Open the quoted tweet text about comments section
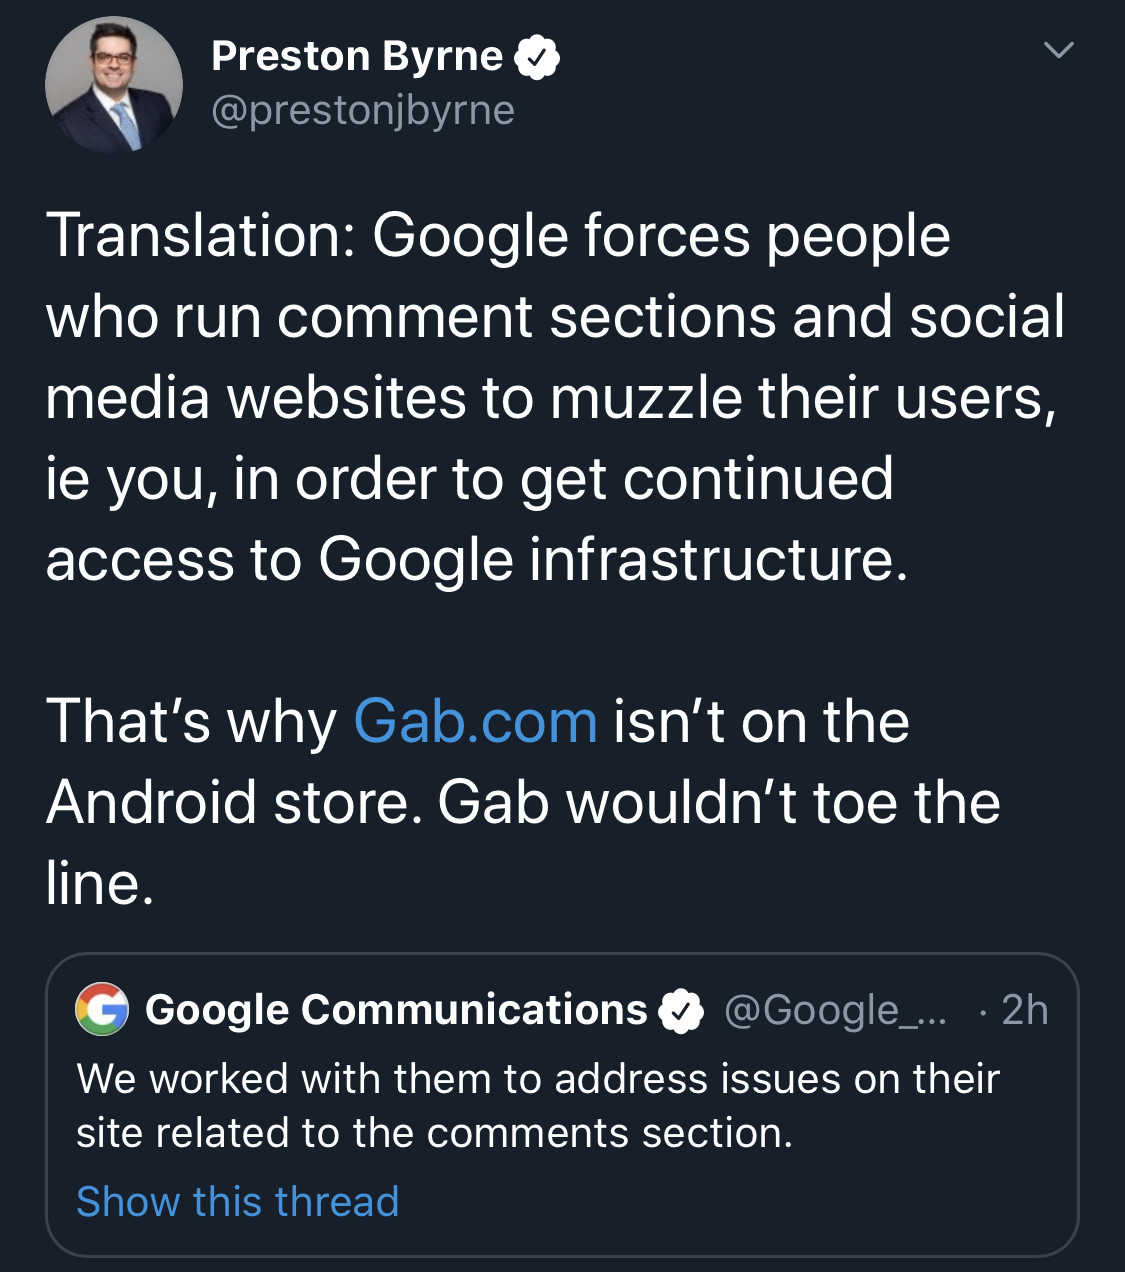This screenshot has width=1125, height=1272. (537, 1106)
